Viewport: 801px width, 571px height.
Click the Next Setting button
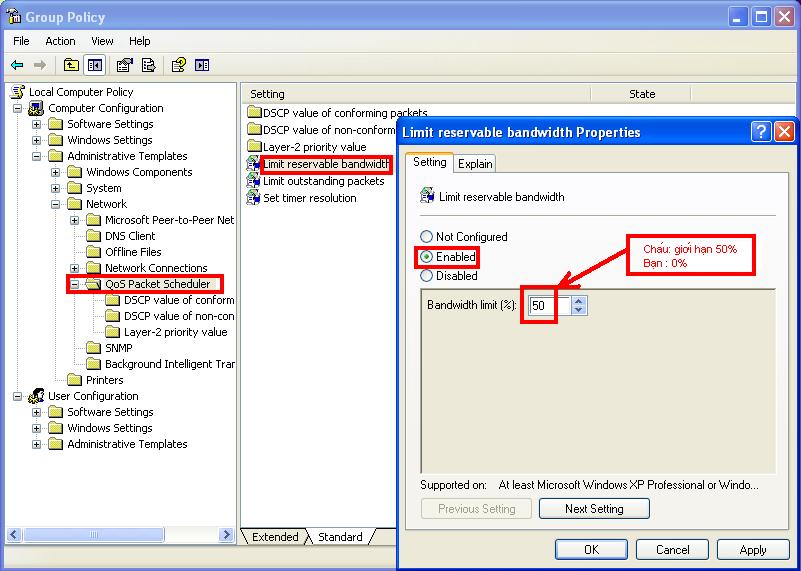[x=594, y=509]
